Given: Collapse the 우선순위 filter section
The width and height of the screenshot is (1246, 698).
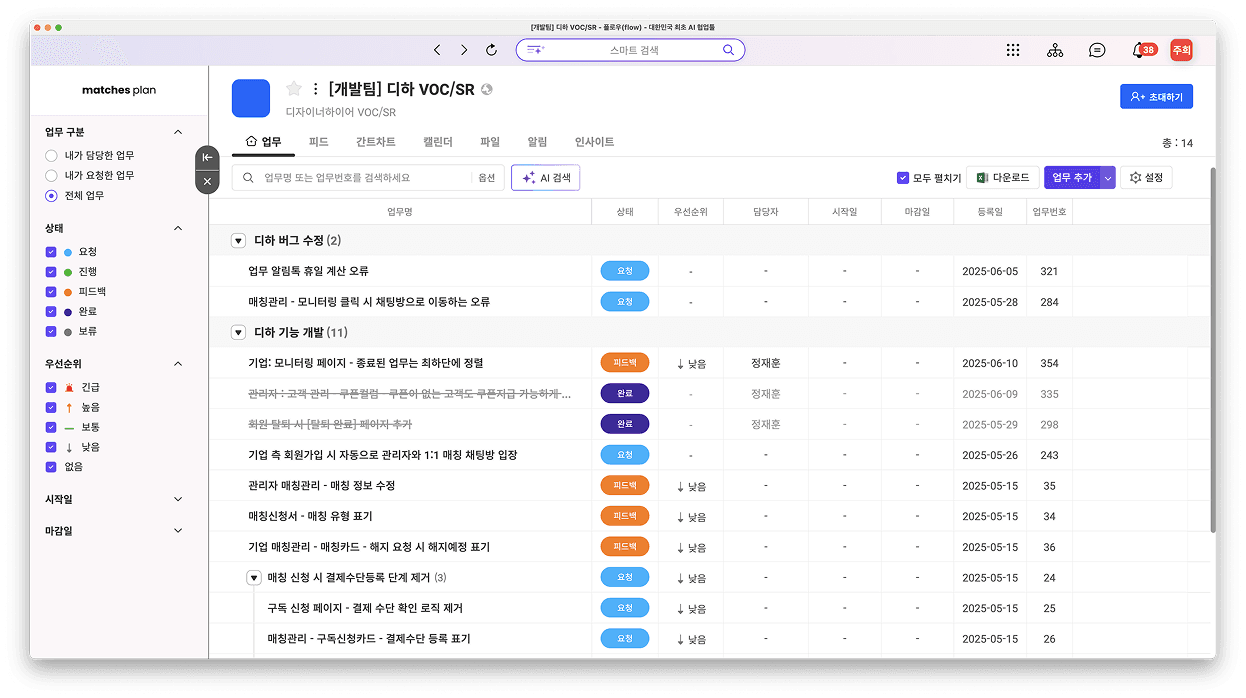Looking at the screenshot, I should point(177,363).
